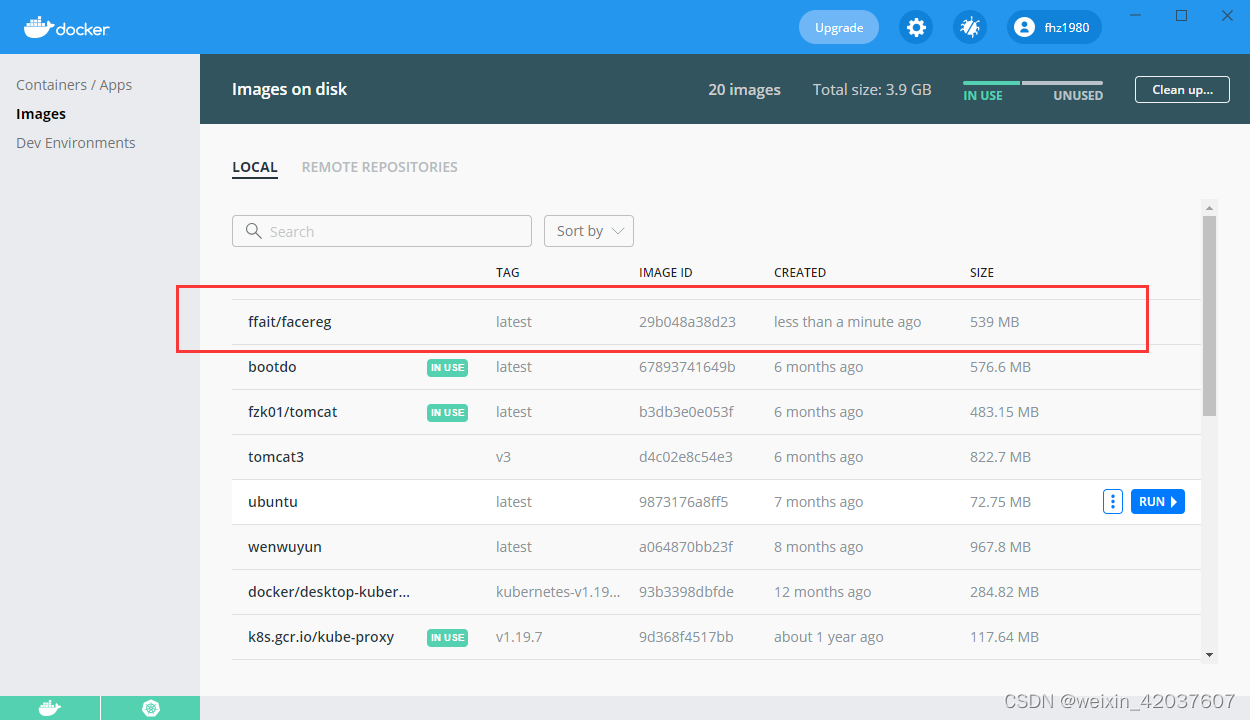
Task: Click the Docker whale logo
Action: point(66,27)
